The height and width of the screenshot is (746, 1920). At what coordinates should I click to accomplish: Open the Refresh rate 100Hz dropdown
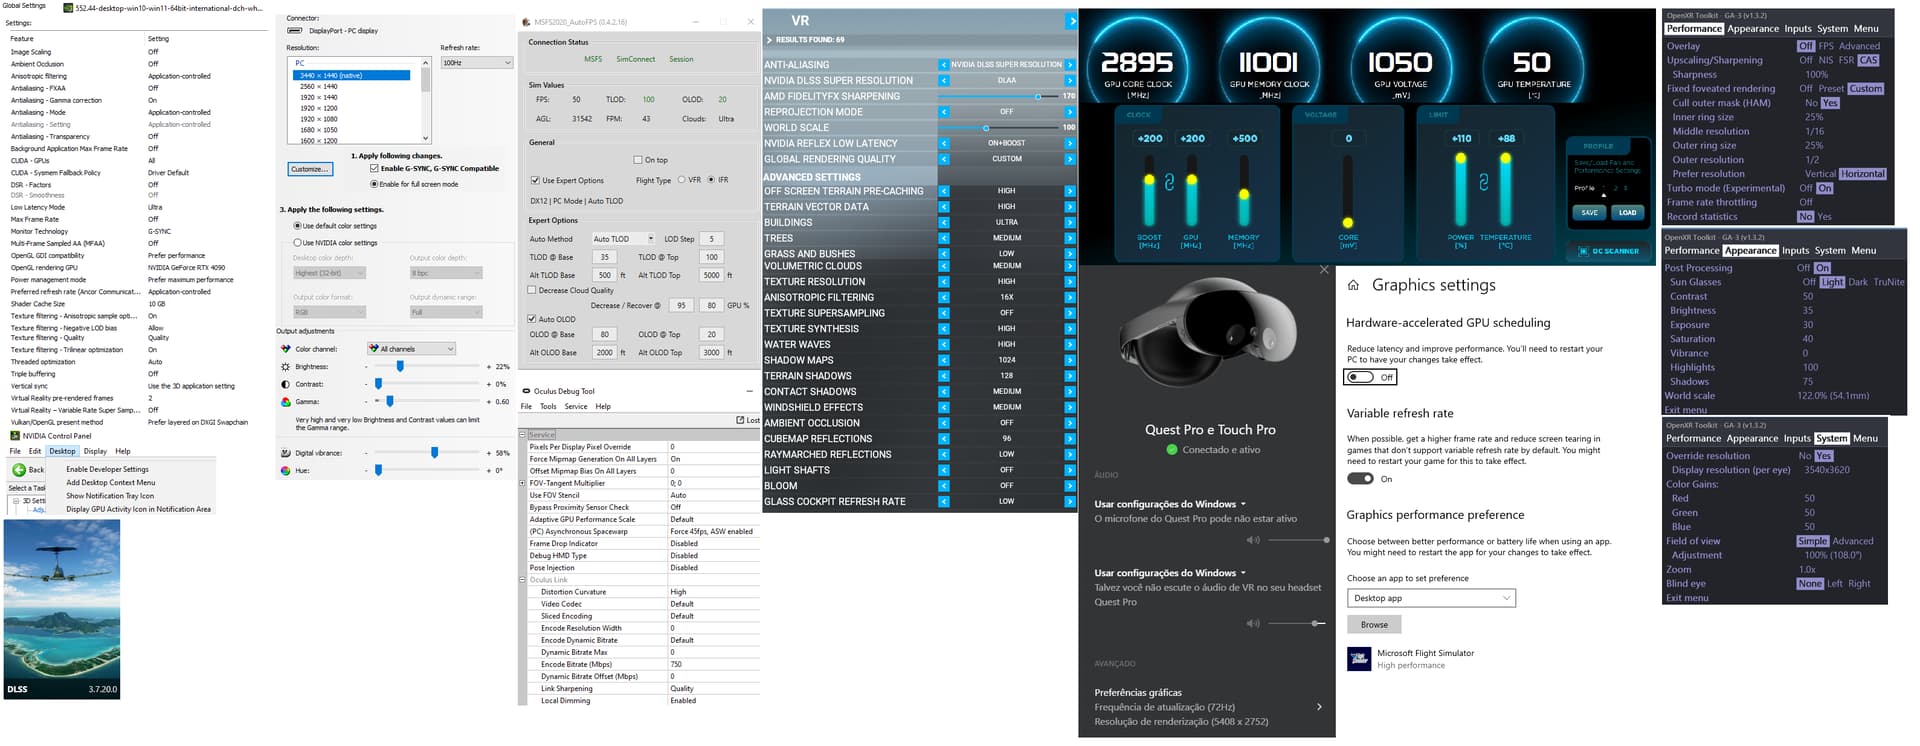477,63
